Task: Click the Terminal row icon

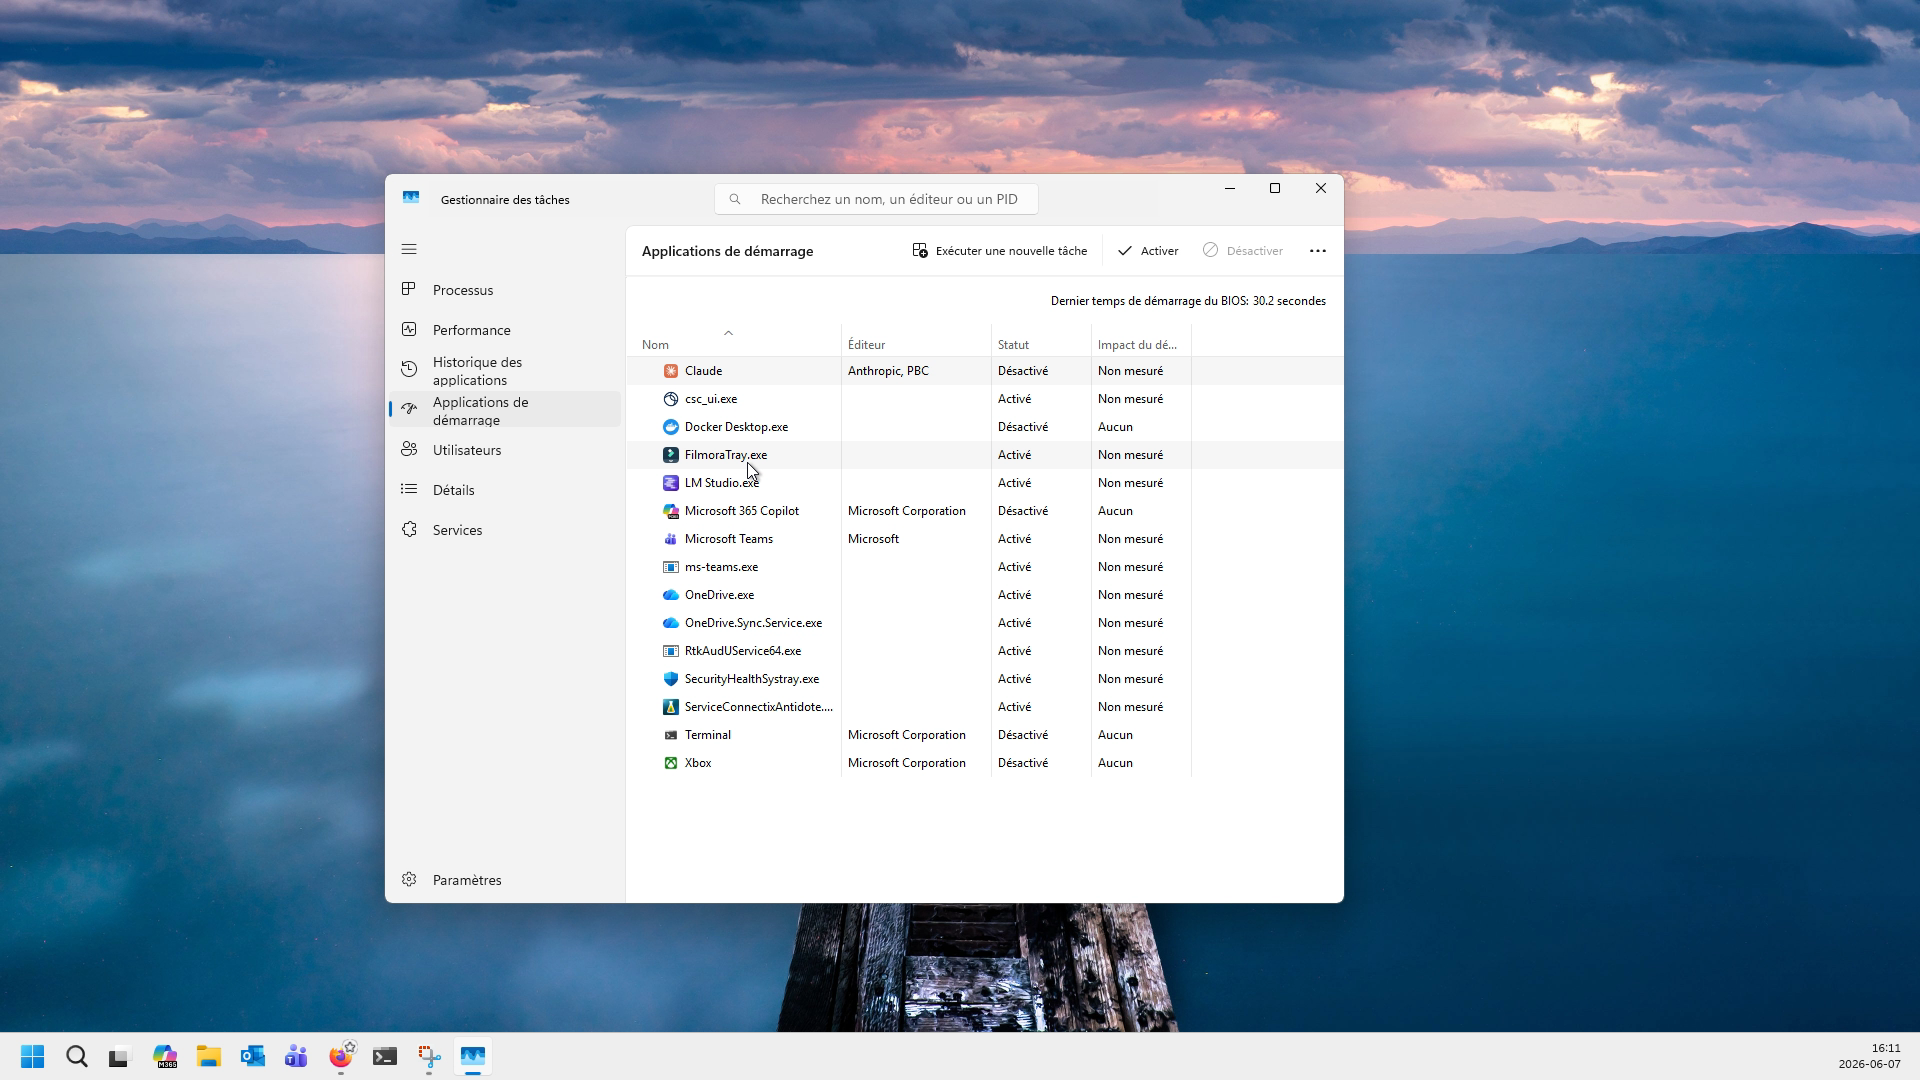Action: (671, 735)
